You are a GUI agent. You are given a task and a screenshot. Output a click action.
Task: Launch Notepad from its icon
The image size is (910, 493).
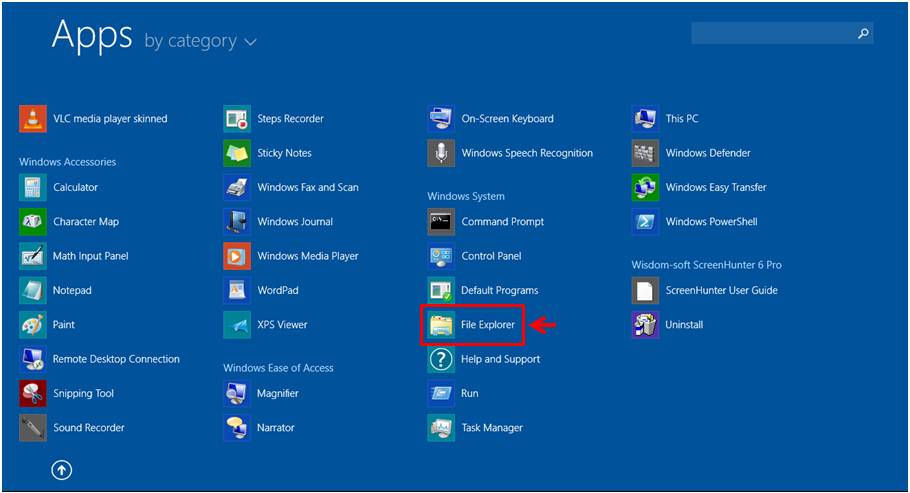point(32,290)
